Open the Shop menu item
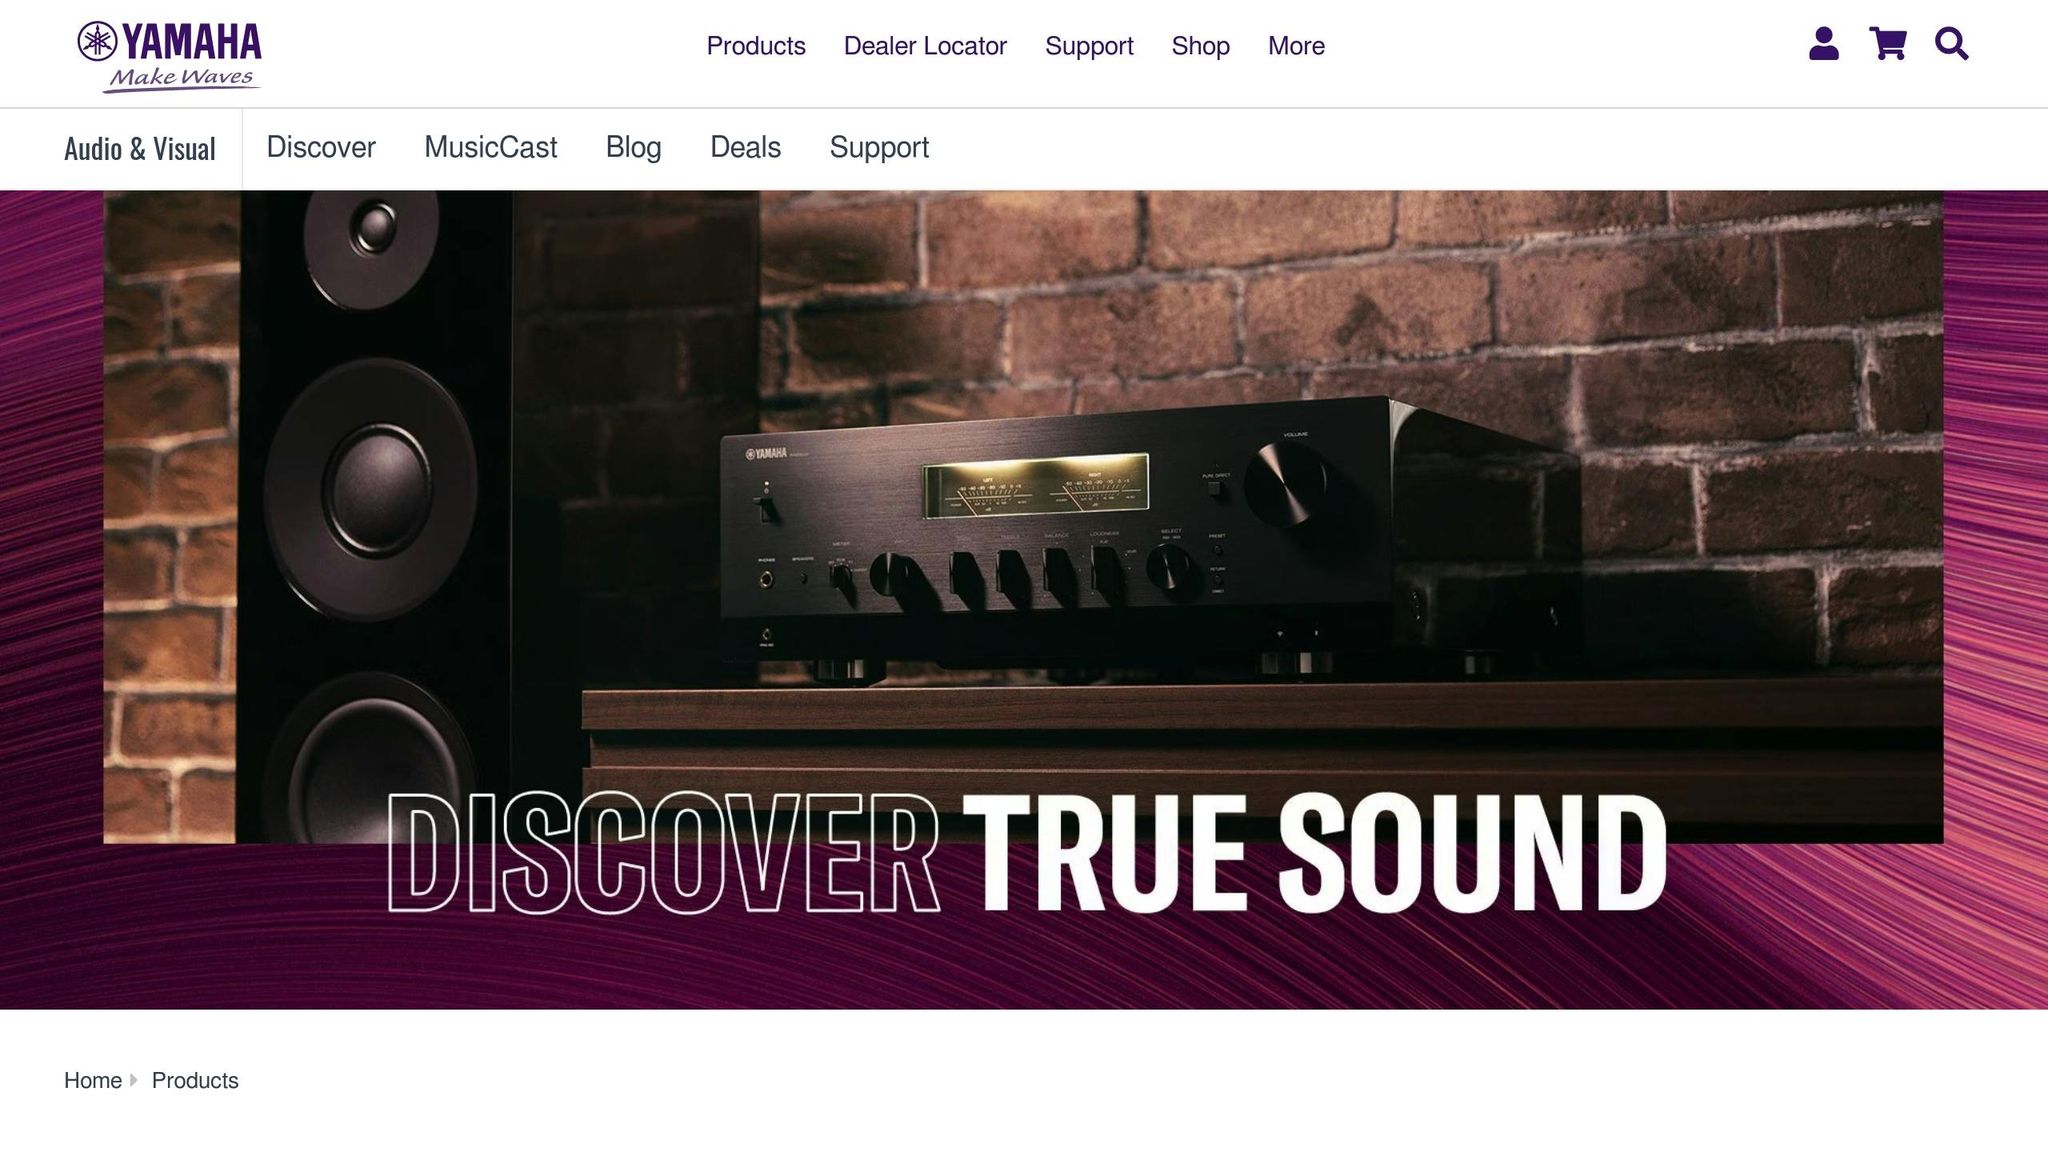Screen dimensions: 2048x1152 [1200, 46]
